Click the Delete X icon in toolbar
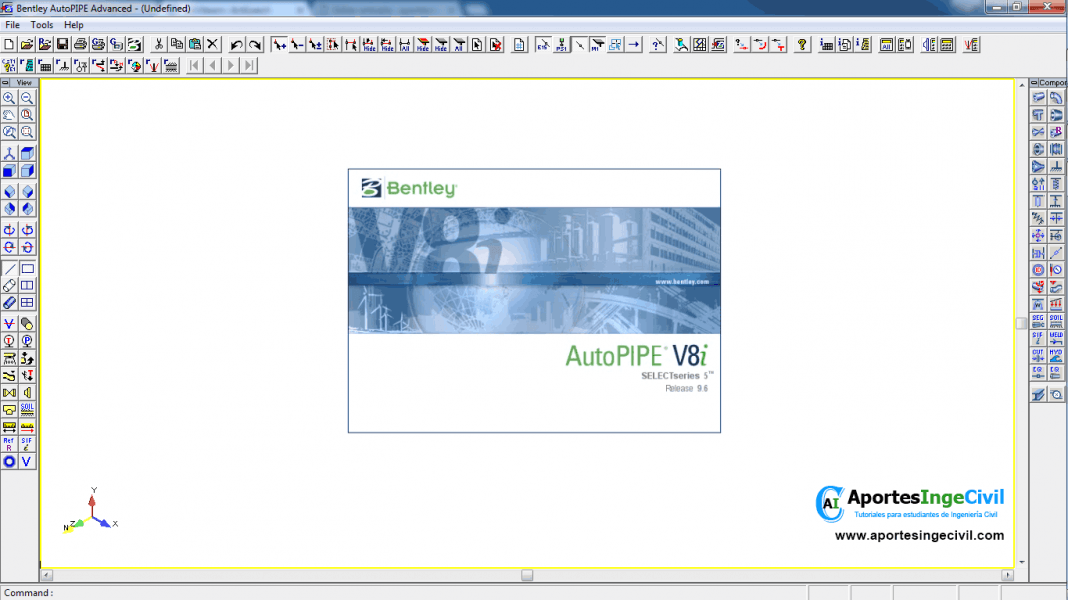The width and height of the screenshot is (1068, 600). (212, 45)
